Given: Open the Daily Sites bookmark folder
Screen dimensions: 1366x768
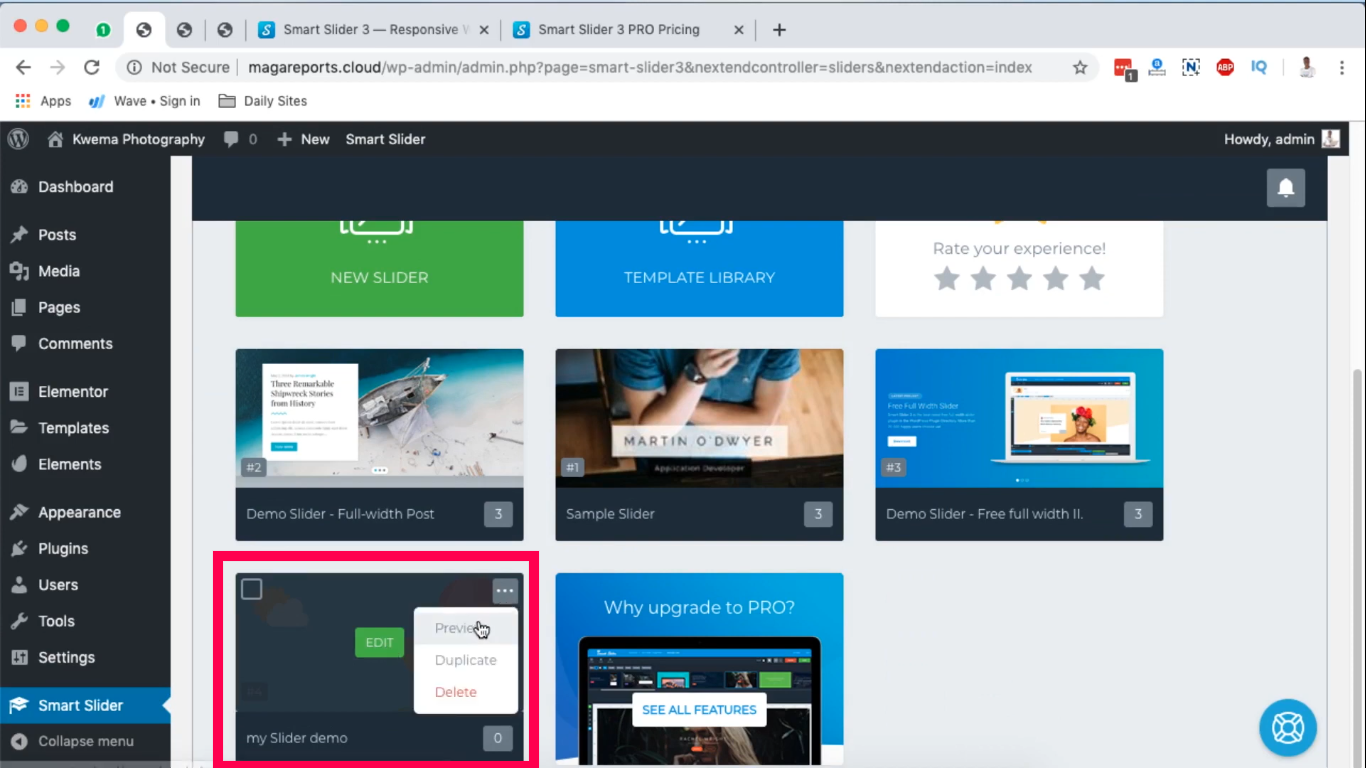Looking at the screenshot, I should click(x=263, y=101).
